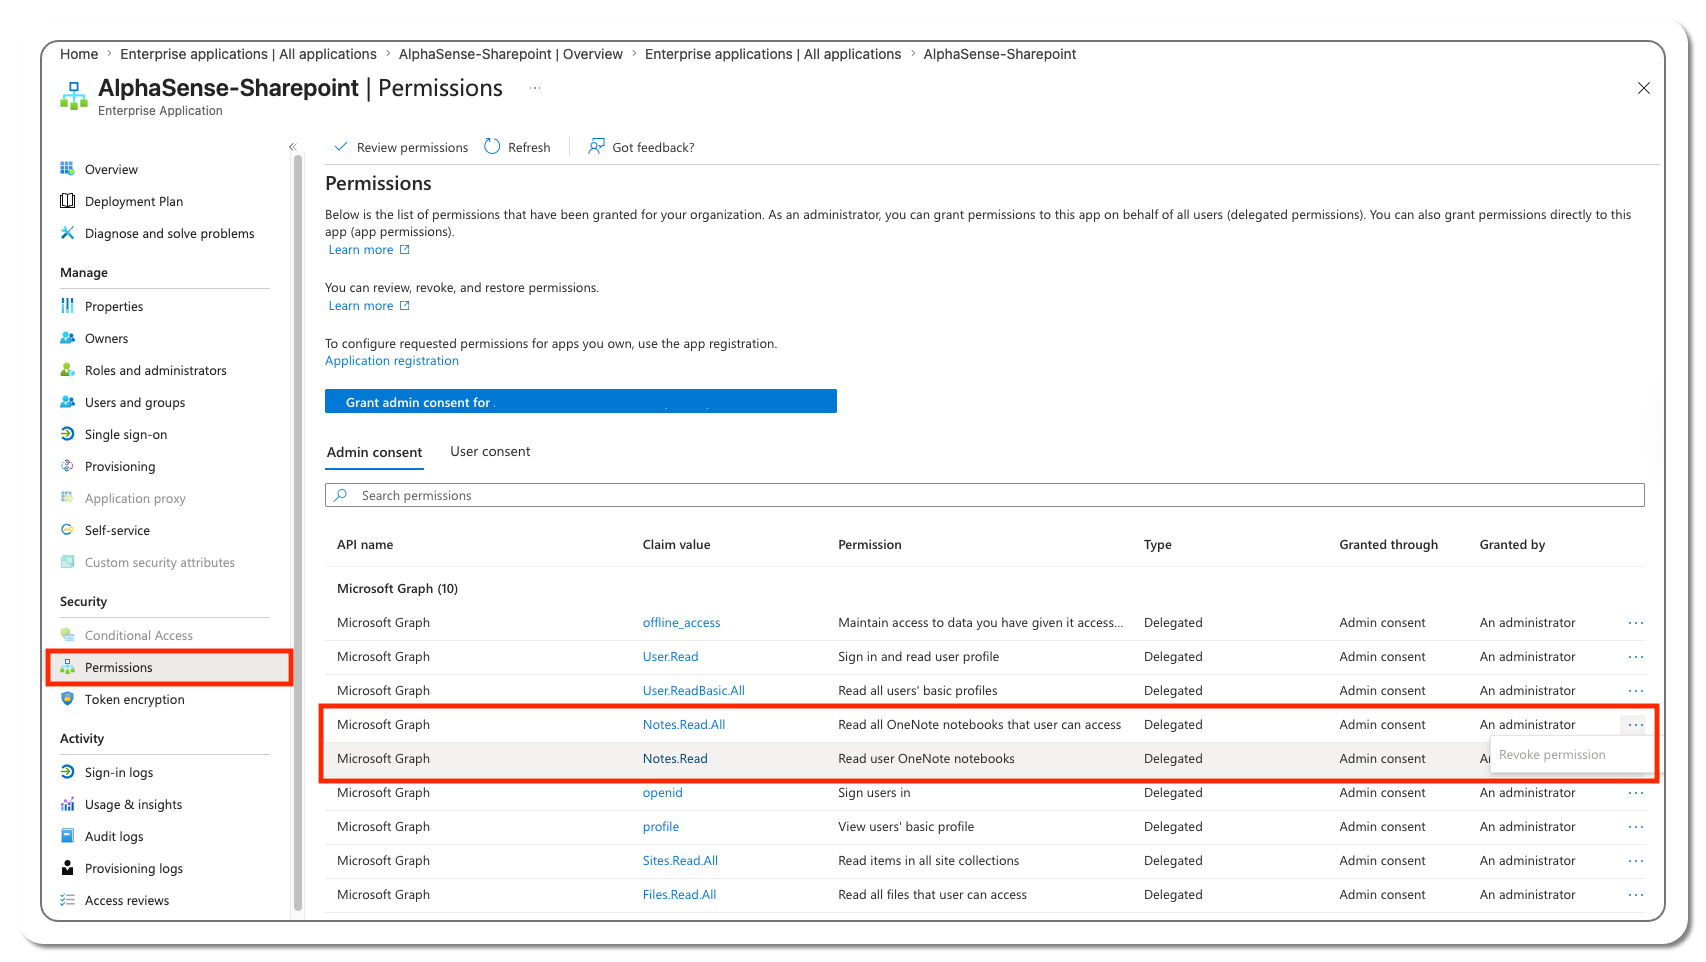Click the Refresh circular arrow icon

coord(492,146)
